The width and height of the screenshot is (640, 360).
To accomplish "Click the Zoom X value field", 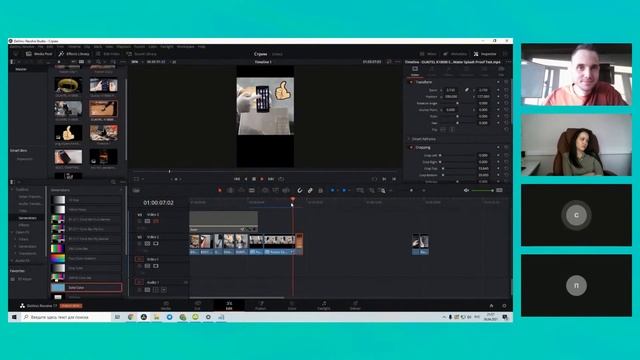I will (451, 90).
